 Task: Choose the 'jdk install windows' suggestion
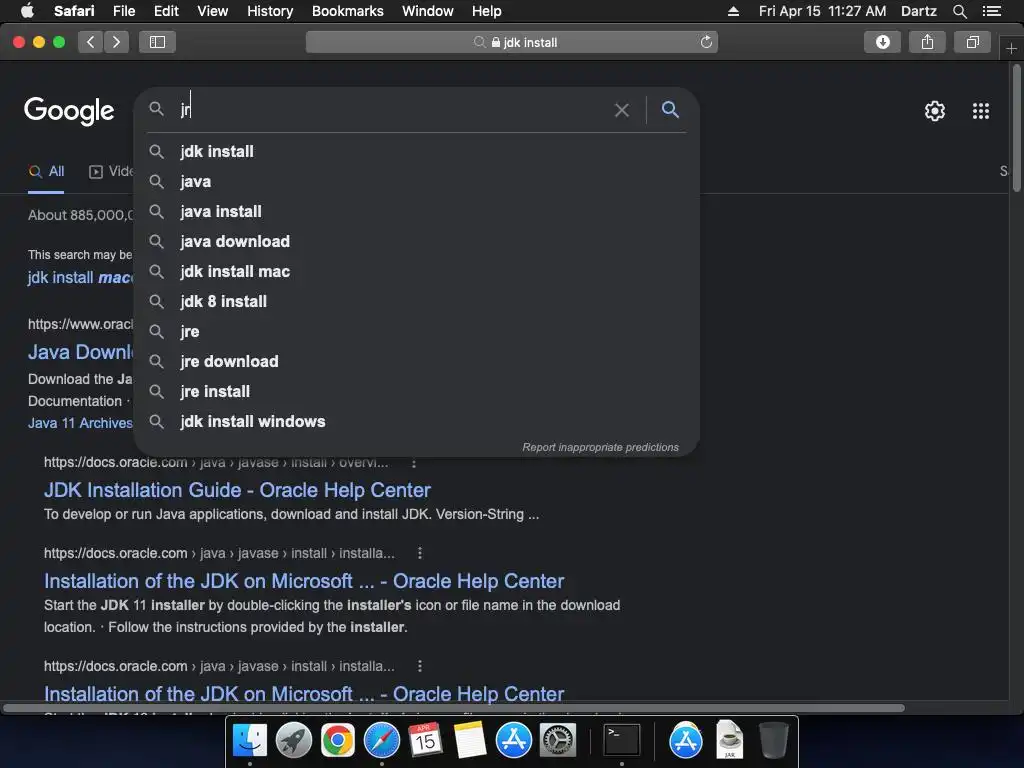tap(417, 422)
